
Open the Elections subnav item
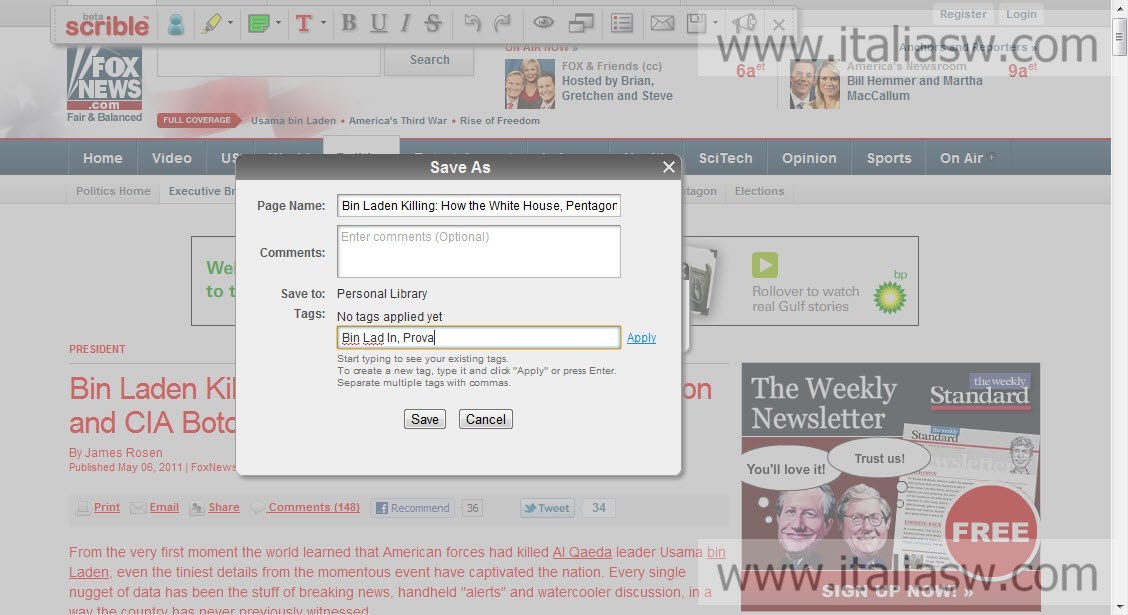coord(759,191)
